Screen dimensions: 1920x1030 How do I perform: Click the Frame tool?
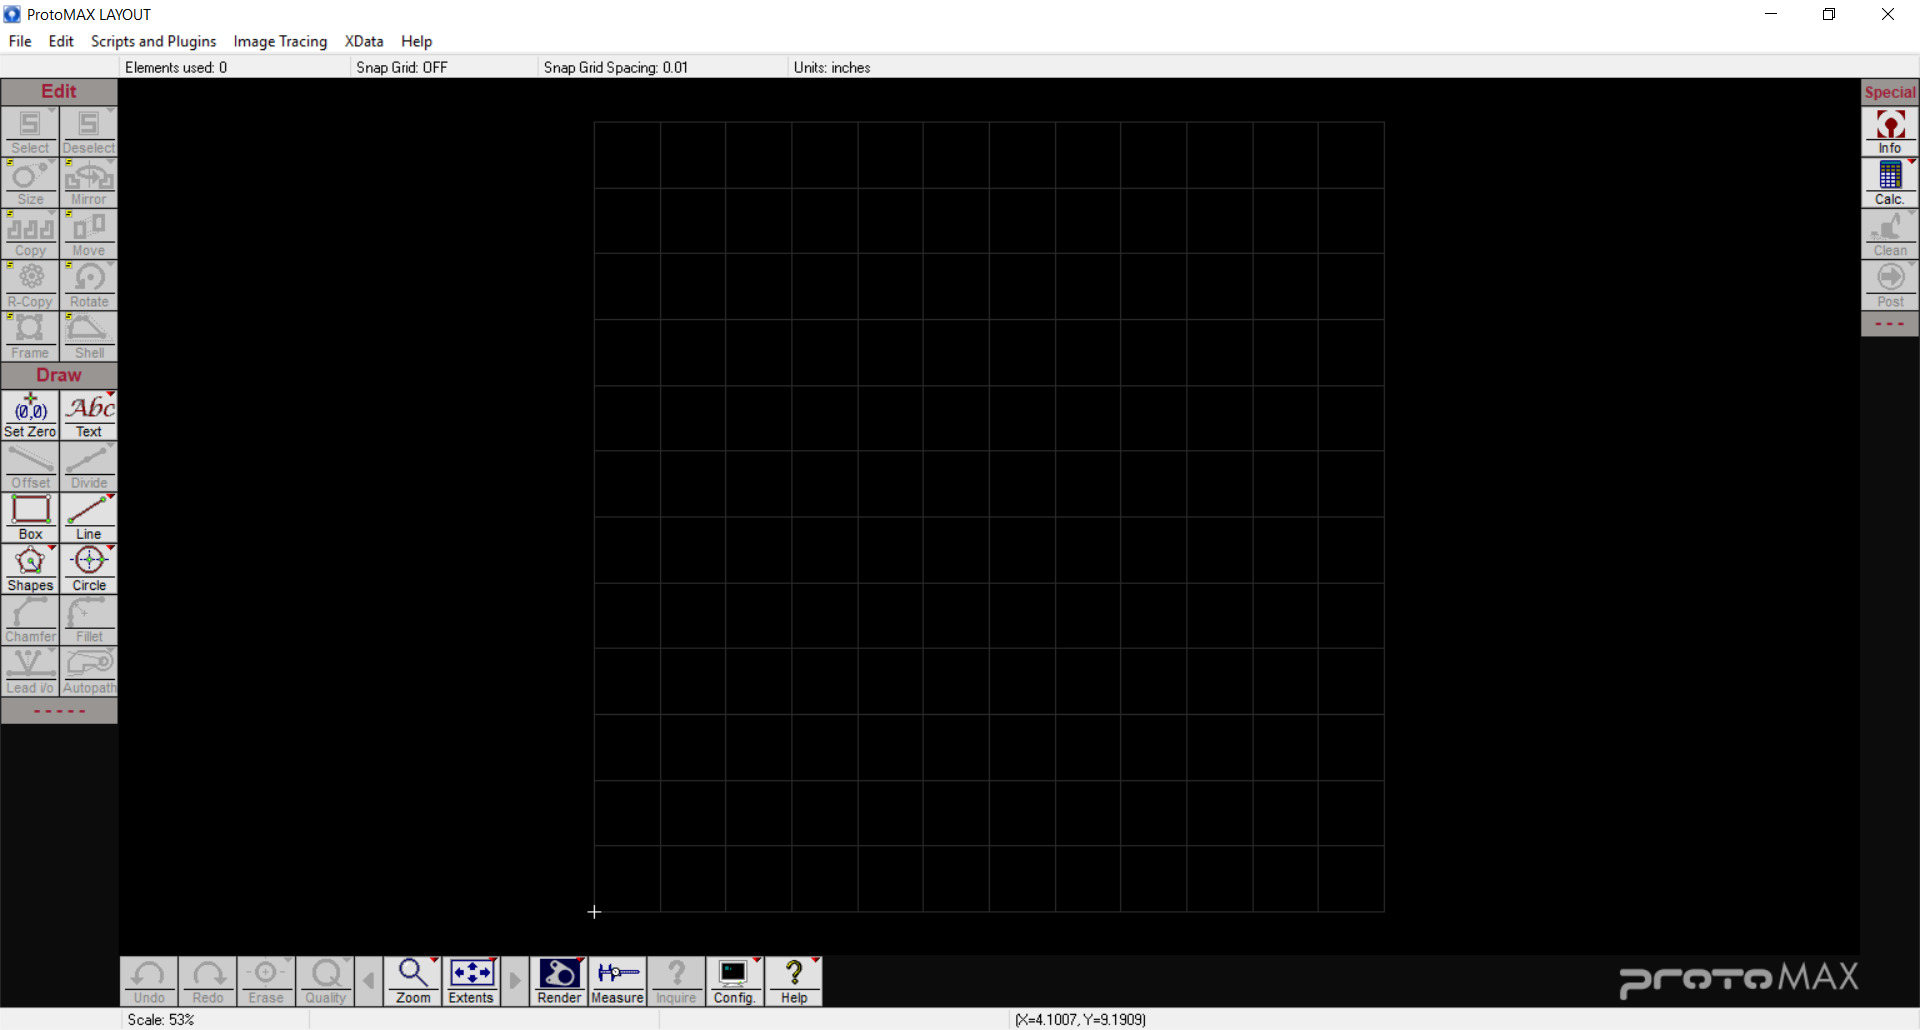pyautogui.click(x=30, y=335)
